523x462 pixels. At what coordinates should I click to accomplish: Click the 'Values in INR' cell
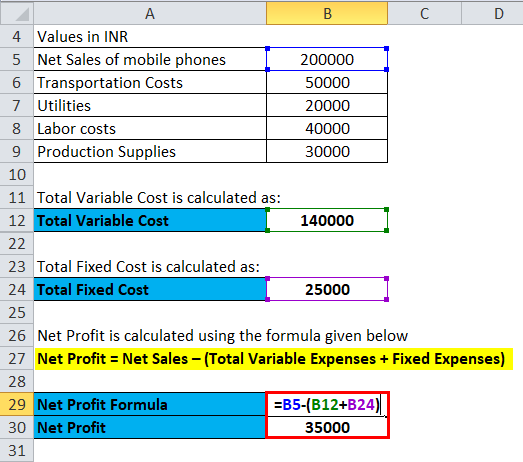tap(150, 36)
